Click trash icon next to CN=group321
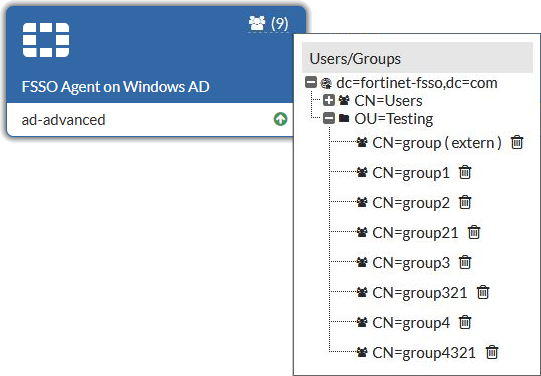The width and height of the screenshot is (541, 376). [483, 292]
